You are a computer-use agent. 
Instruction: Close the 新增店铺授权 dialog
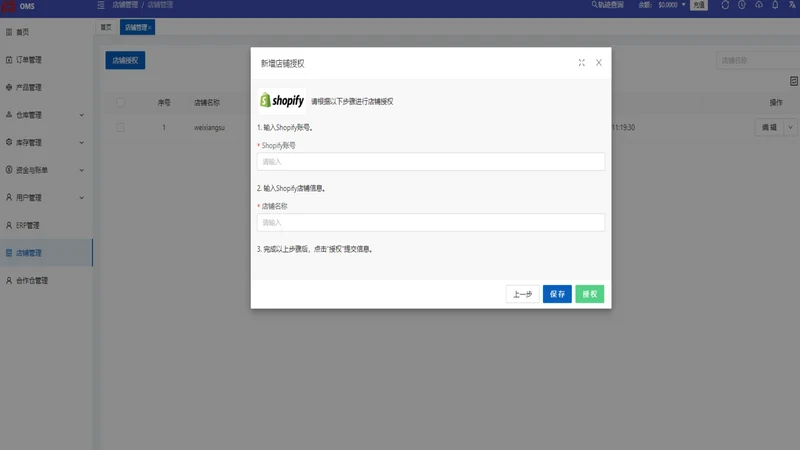pos(599,63)
